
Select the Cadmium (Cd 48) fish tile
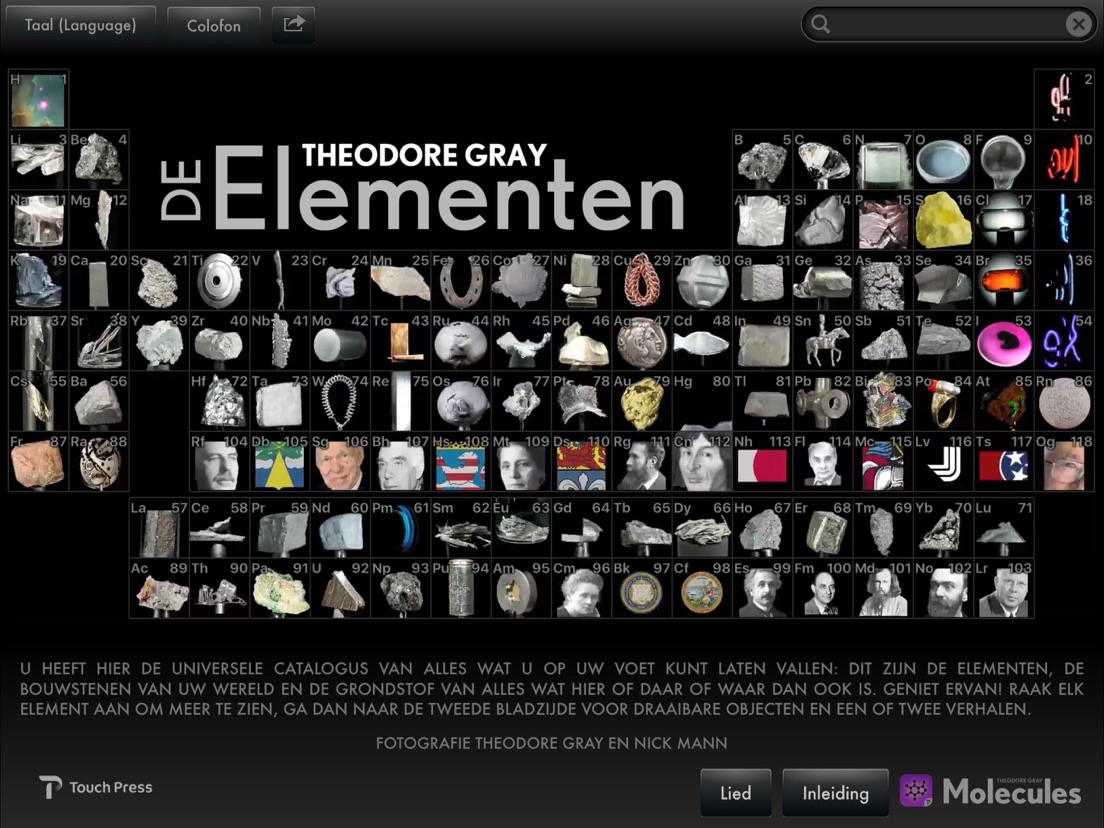(x=702, y=341)
